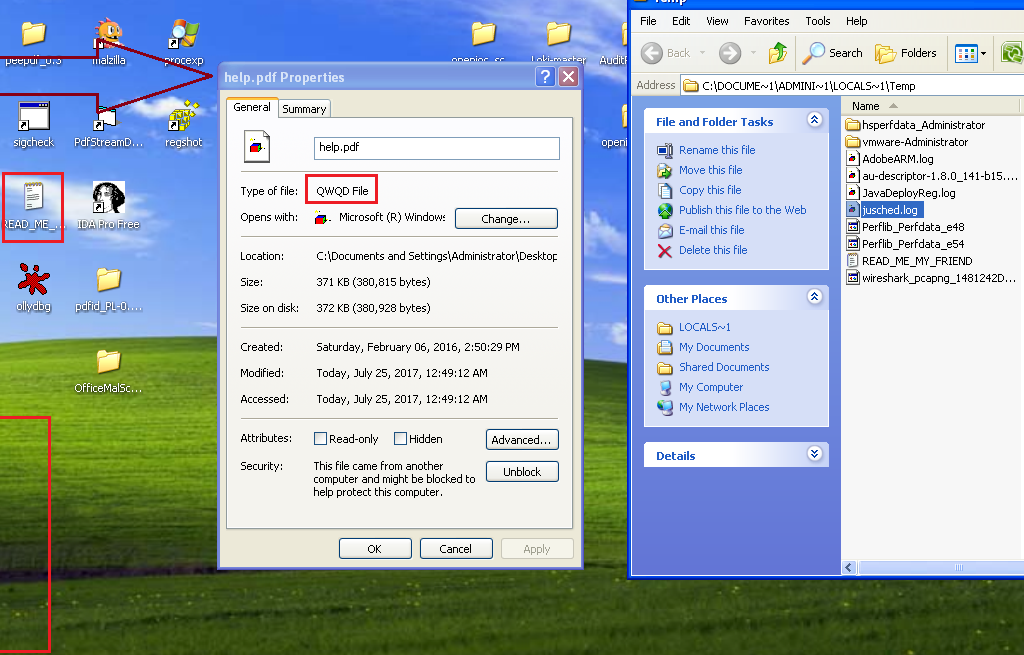Viewport: 1024px width, 655px height.
Task: Select the General tab
Action: pos(251,107)
